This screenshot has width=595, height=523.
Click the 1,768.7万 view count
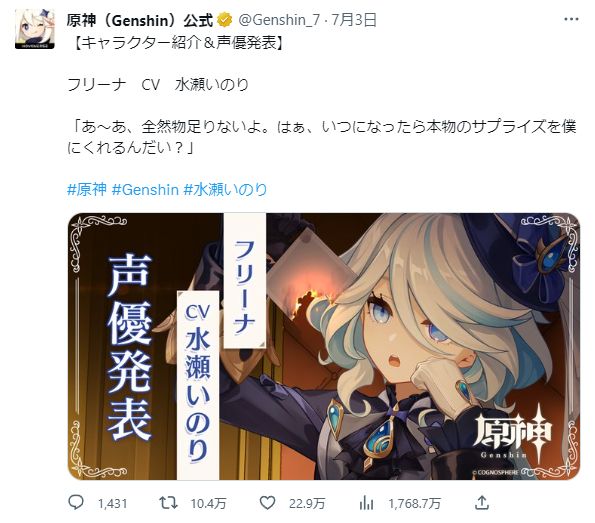[414, 504]
